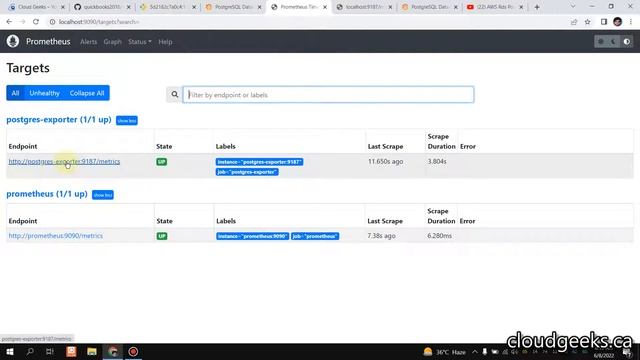Open the Windows Start menu
640x360 pixels.
[x=10, y=351]
